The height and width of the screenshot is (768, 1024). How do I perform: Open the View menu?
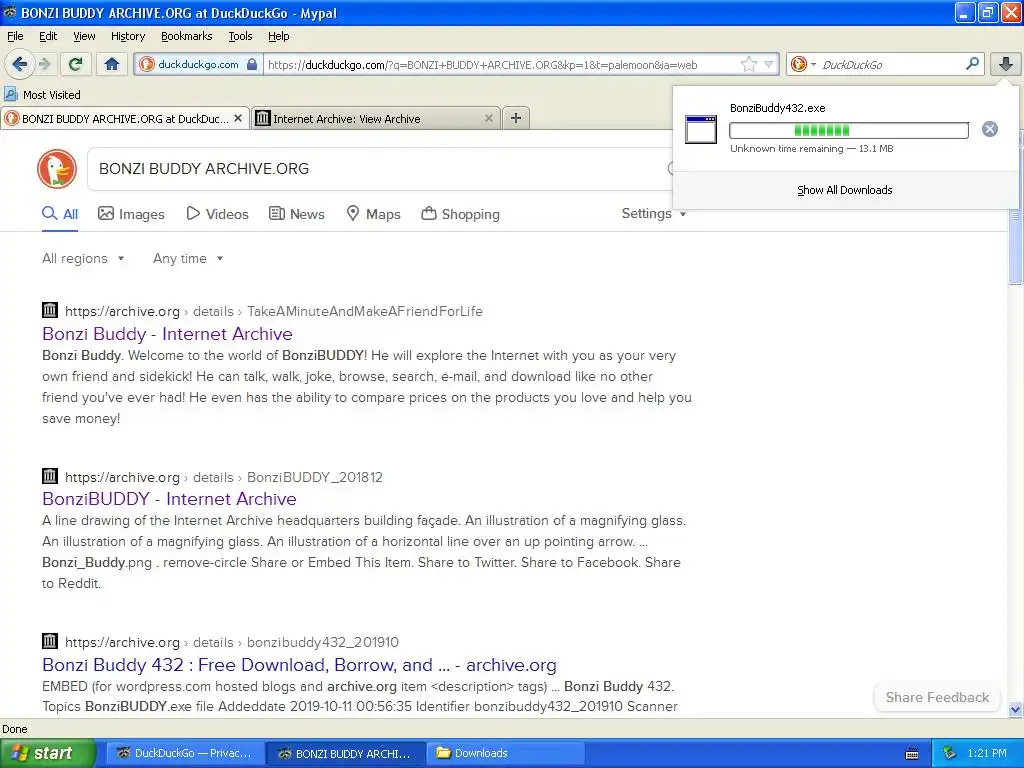tap(84, 36)
